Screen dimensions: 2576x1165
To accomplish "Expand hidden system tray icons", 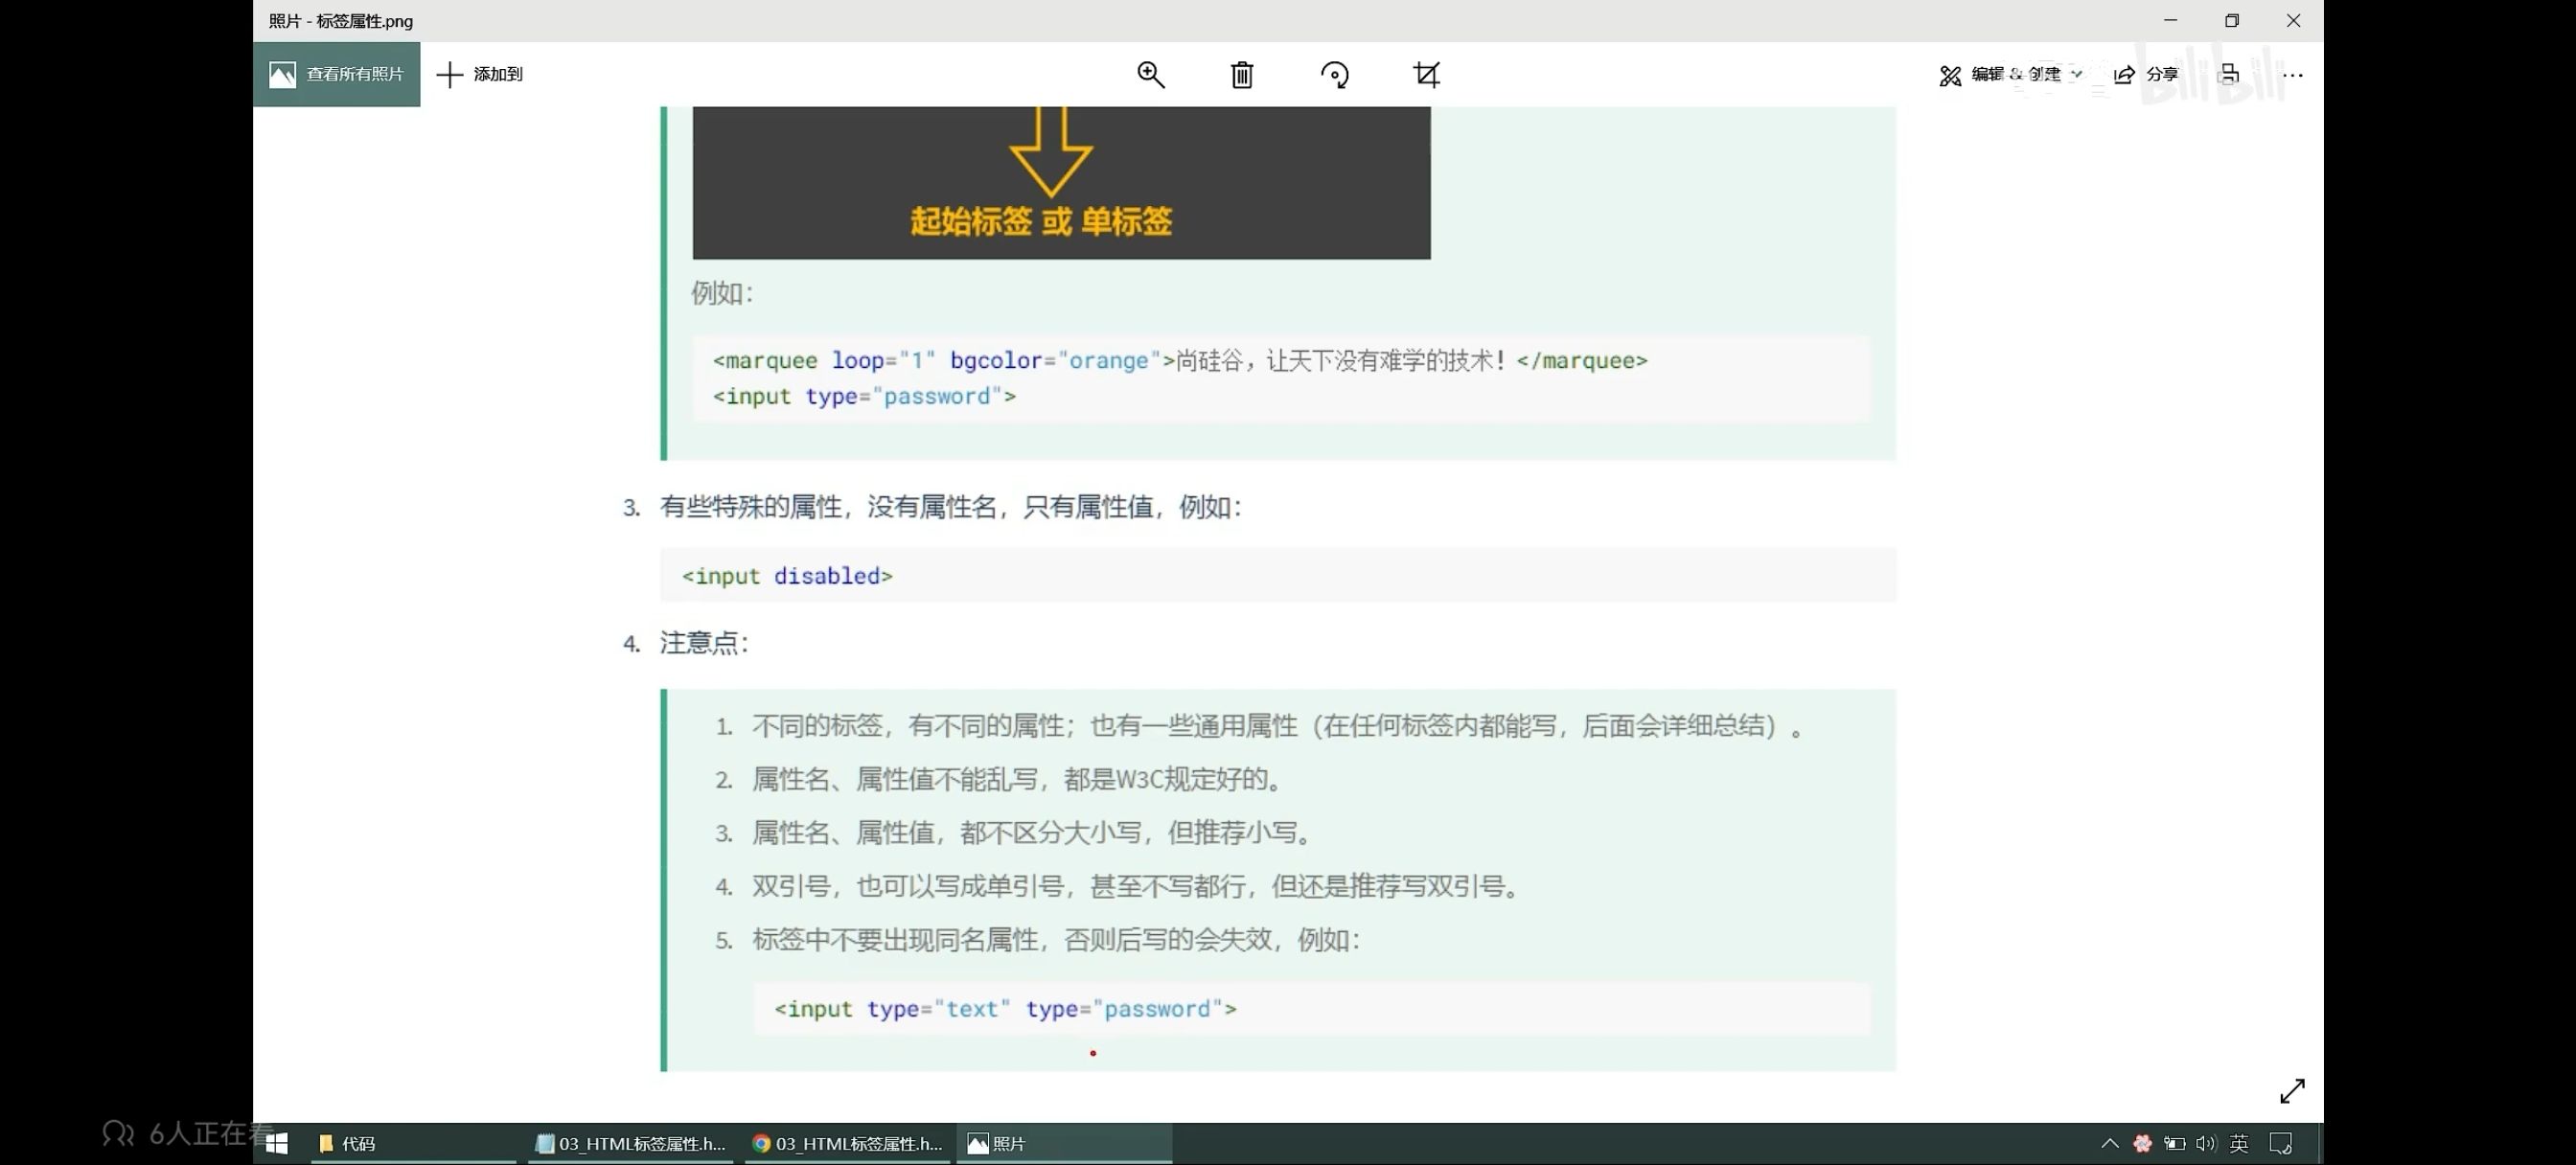I will pyautogui.click(x=2109, y=1143).
